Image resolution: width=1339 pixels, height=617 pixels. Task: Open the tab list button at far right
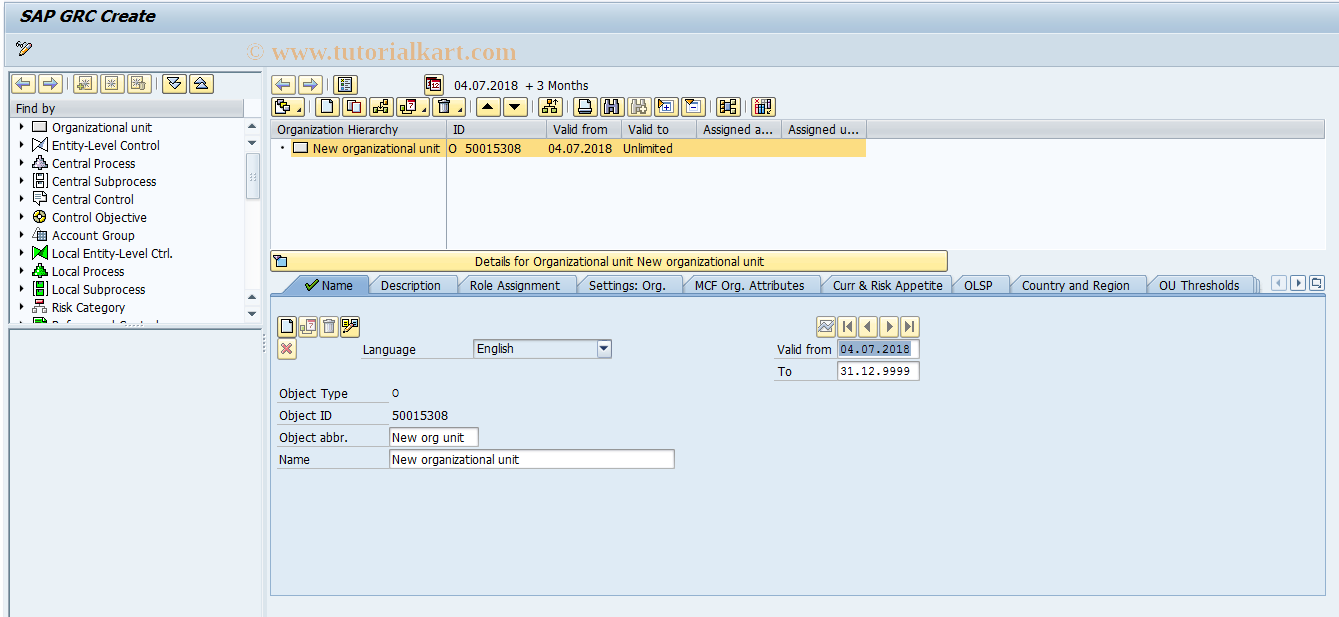tap(1317, 283)
